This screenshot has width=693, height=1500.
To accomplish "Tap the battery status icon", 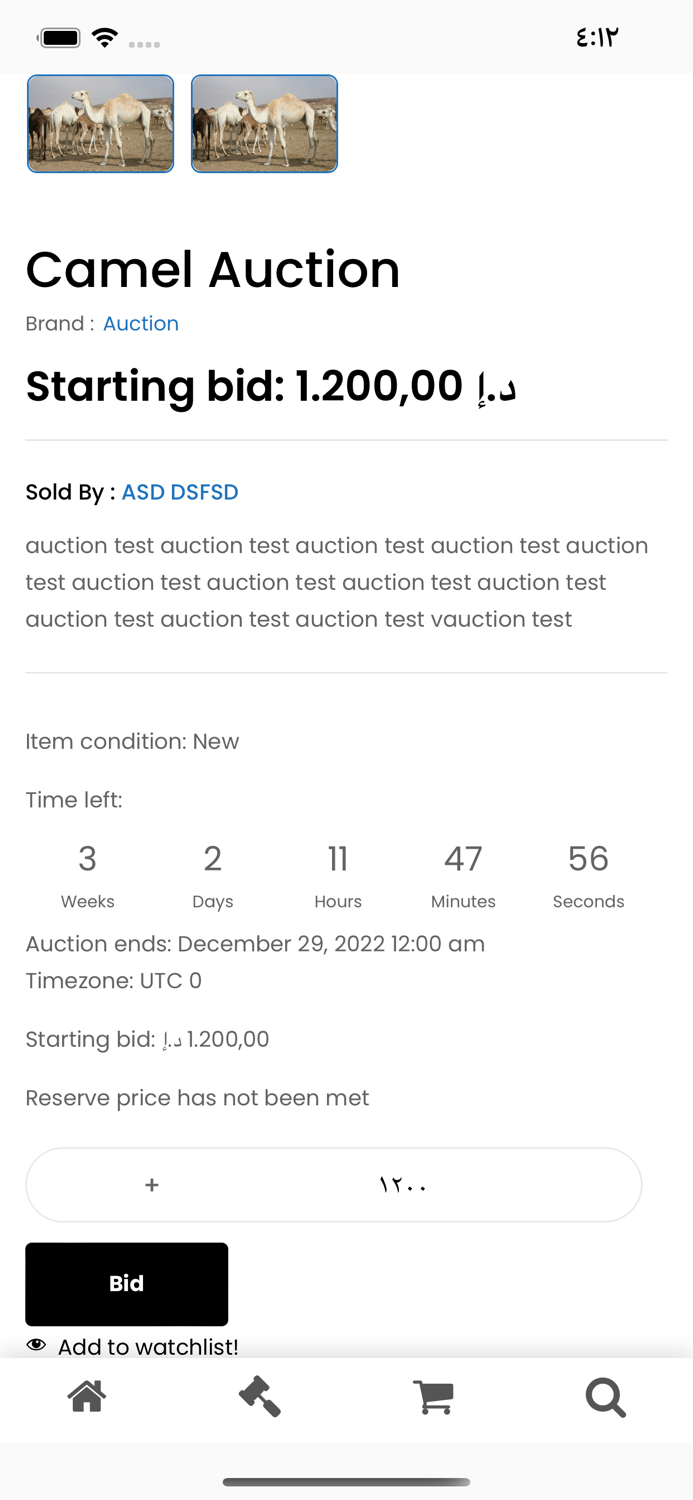I will click(60, 38).
